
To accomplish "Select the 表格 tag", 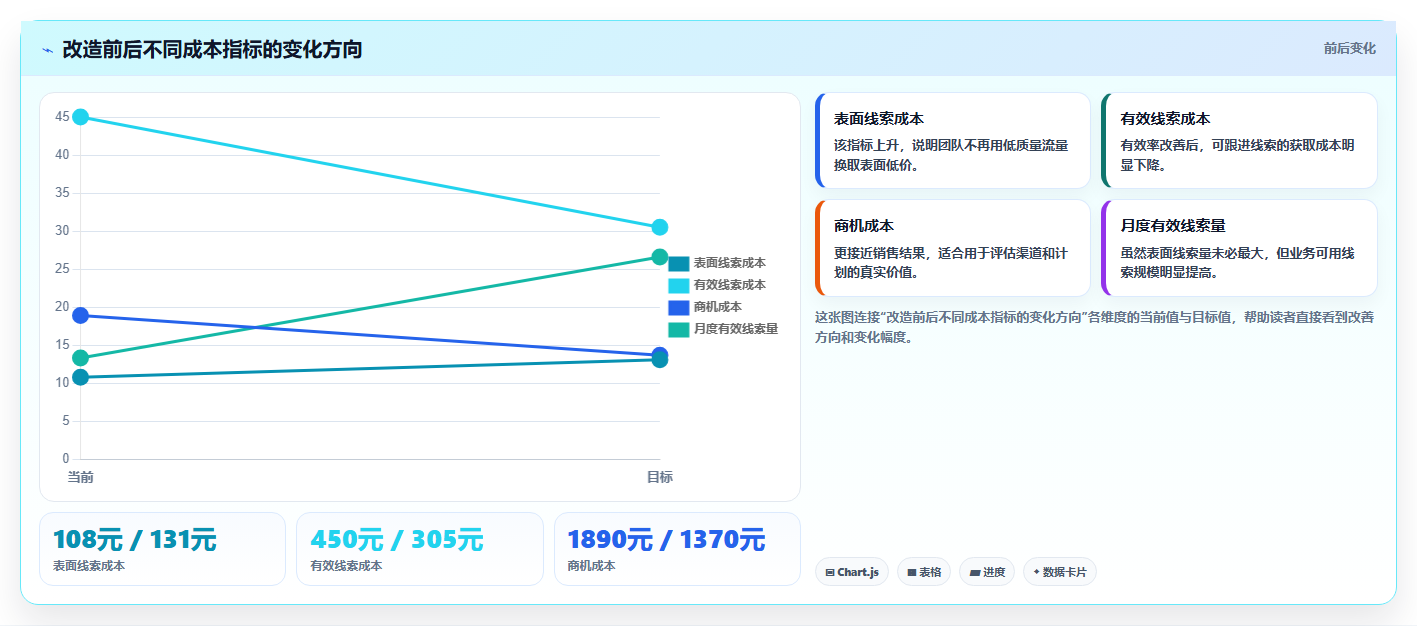I will pos(924,572).
